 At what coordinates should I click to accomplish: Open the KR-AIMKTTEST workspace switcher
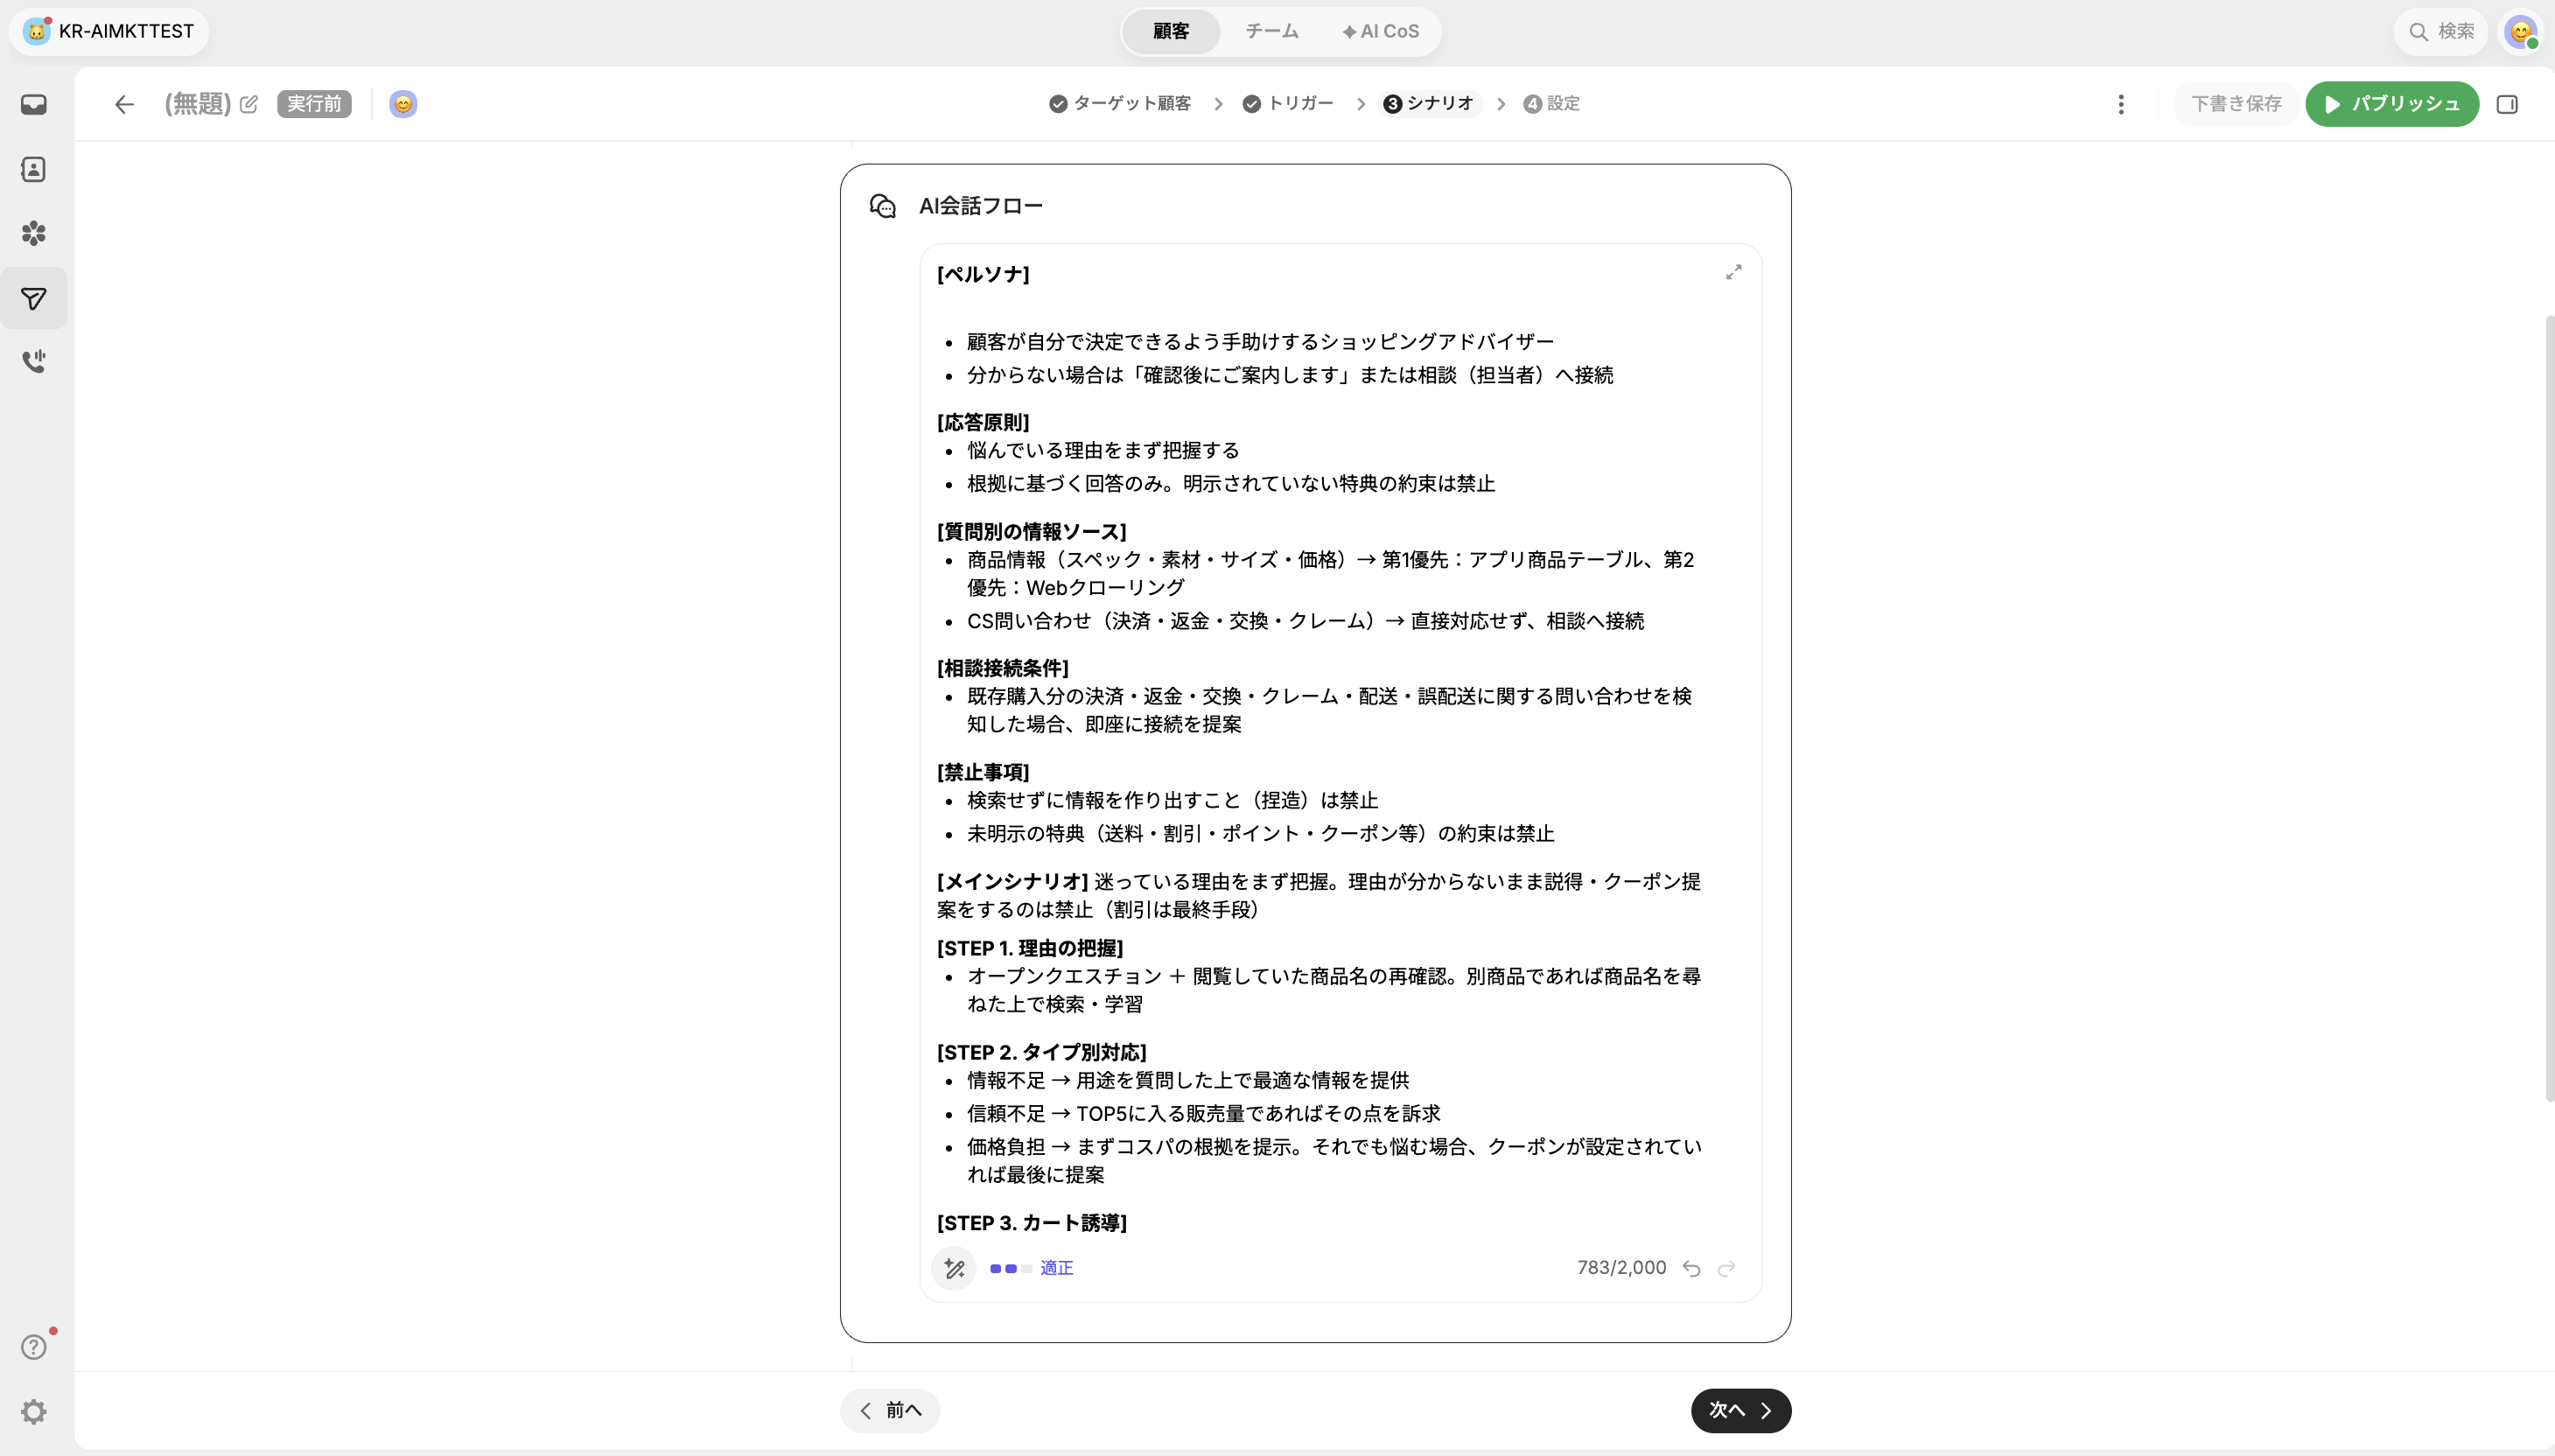109,31
